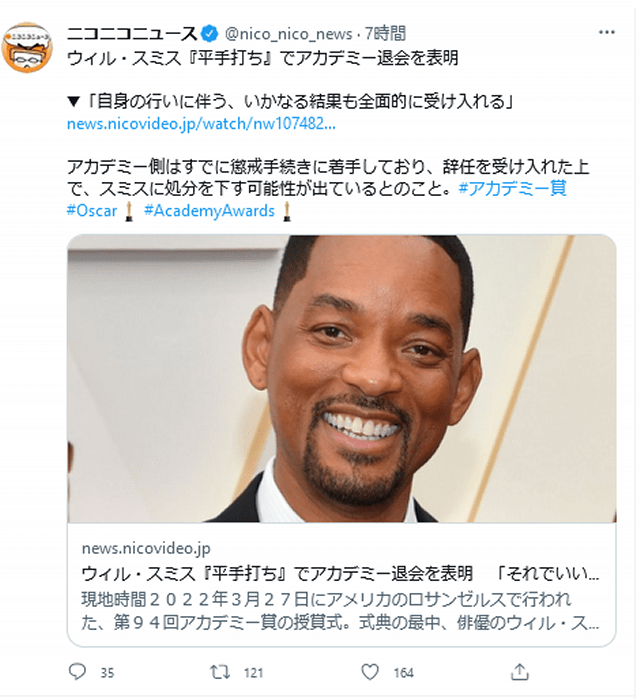Click the reply count 35
The width and height of the screenshot is (640, 699).
click(107, 673)
